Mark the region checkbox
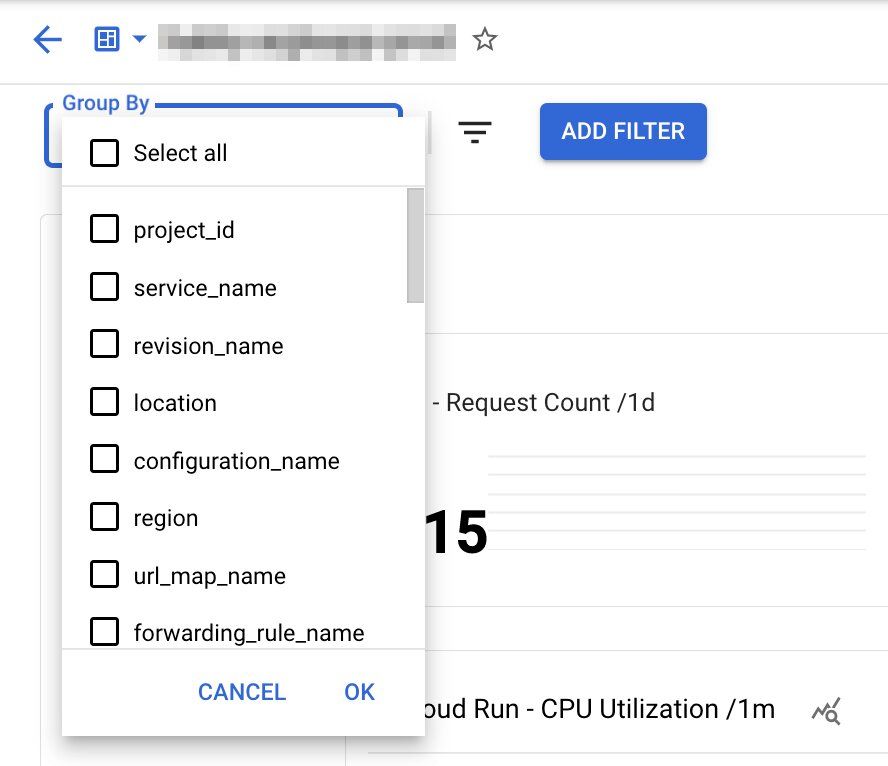 105,518
